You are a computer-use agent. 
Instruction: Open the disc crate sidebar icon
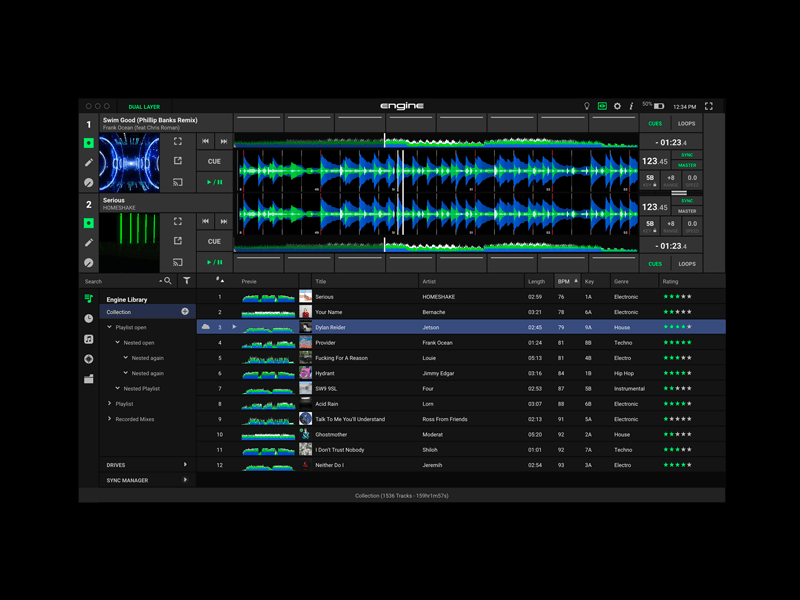[x=89, y=359]
